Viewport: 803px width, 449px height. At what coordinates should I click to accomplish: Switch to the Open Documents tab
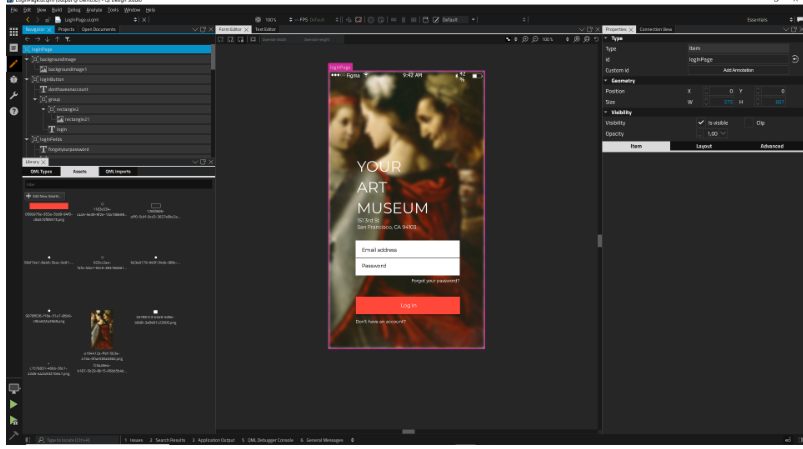[x=98, y=29]
